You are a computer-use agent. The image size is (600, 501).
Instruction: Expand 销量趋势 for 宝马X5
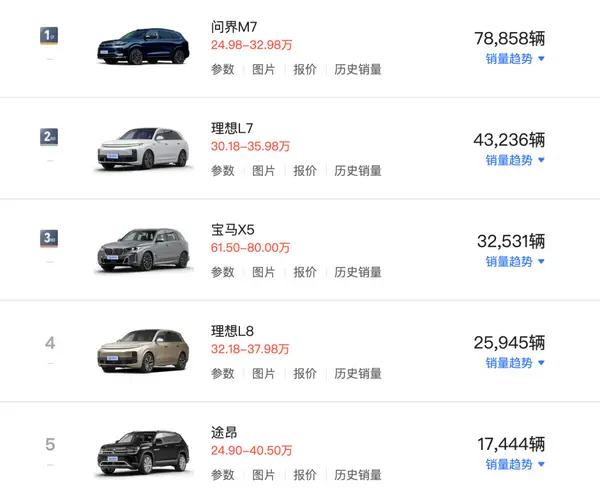coord(515,262)
